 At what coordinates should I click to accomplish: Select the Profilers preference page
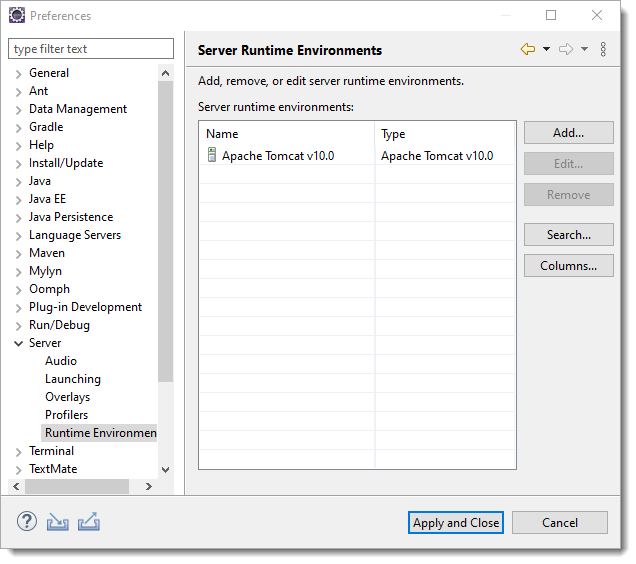(x=67, y=415)
